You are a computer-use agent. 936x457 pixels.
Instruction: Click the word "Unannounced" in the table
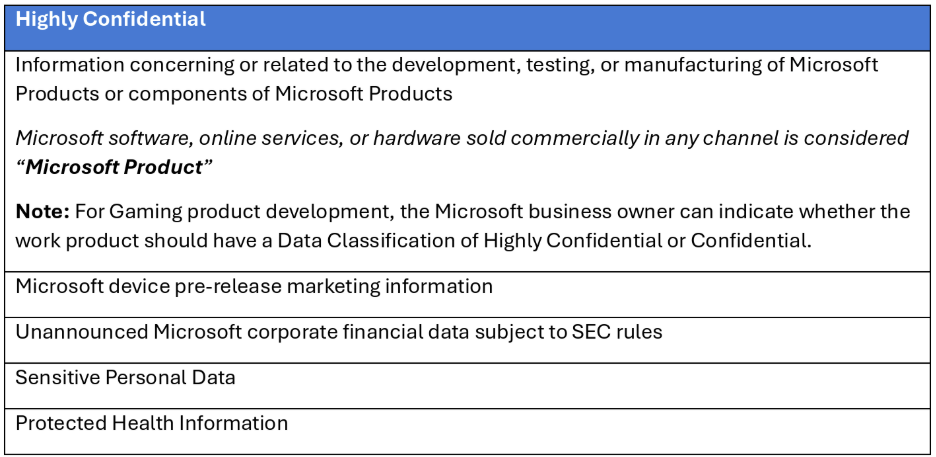point(81,332)
